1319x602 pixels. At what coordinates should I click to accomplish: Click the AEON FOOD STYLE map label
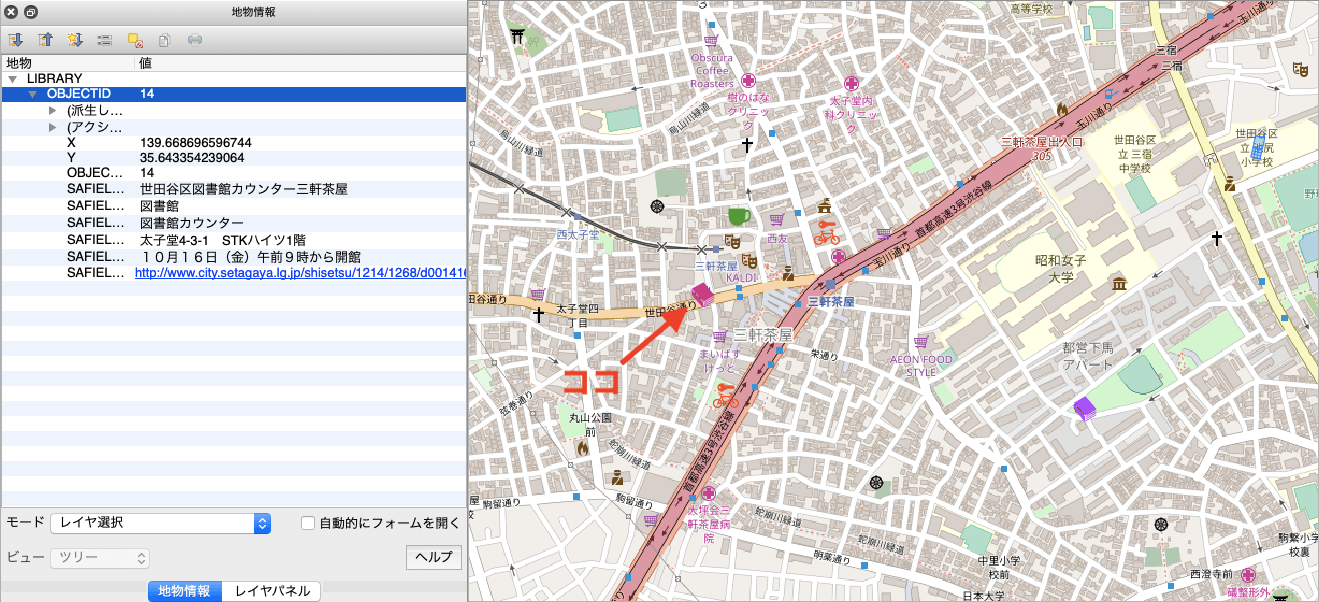click(x=921, y=365)
